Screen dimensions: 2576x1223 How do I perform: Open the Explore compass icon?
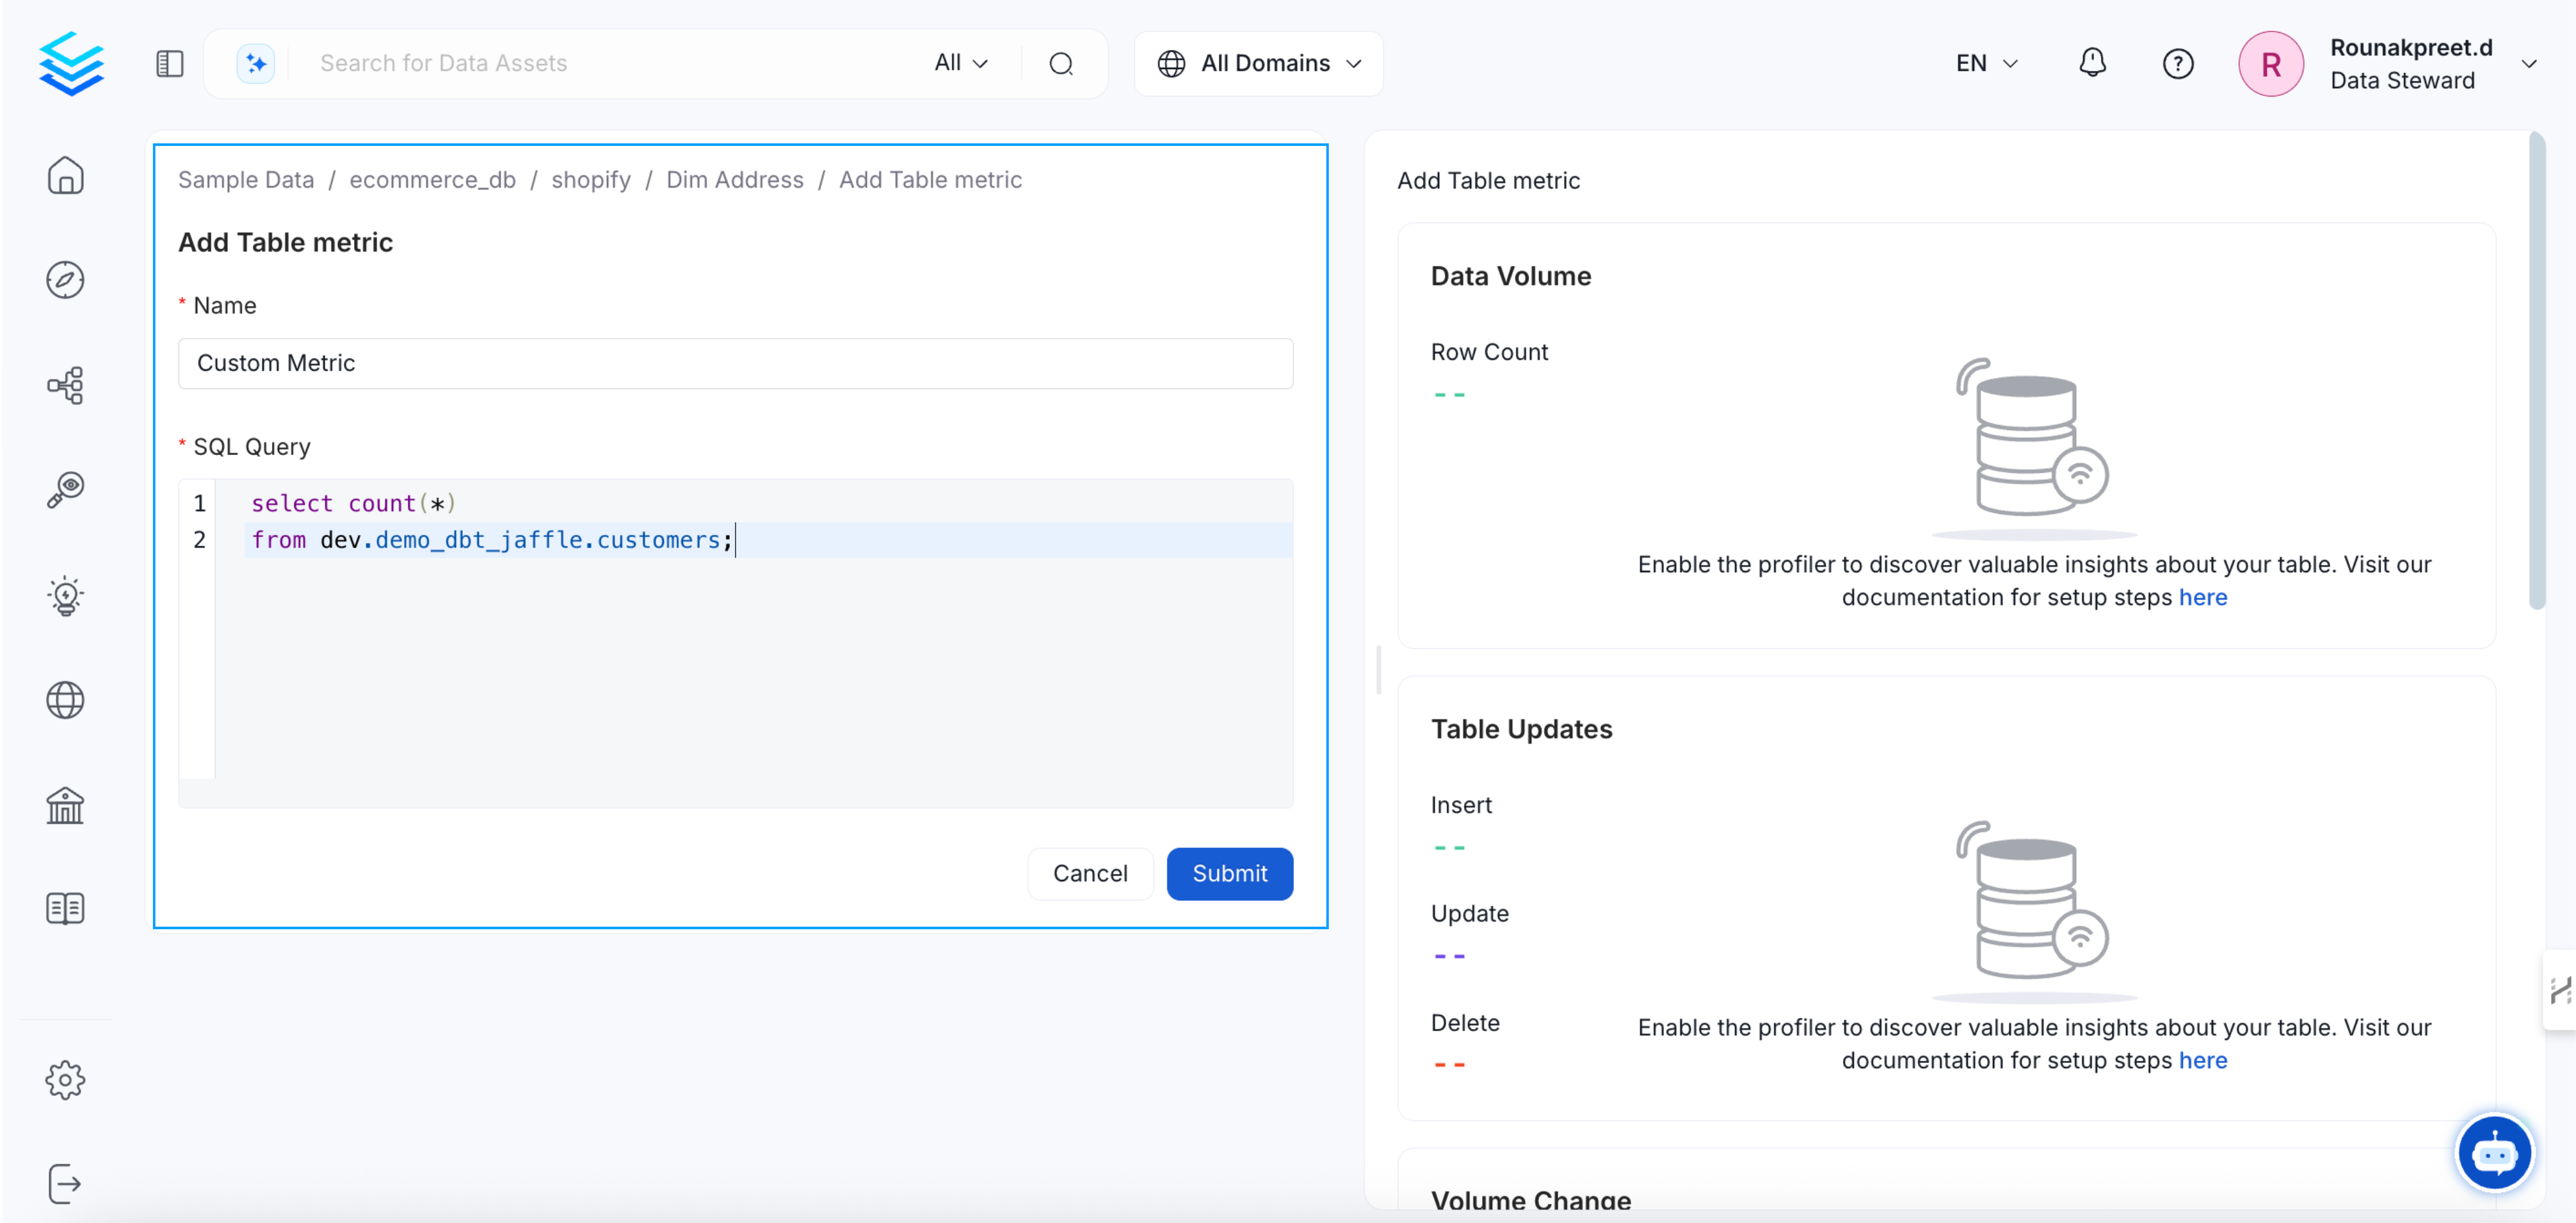click(x=65, y=280)
